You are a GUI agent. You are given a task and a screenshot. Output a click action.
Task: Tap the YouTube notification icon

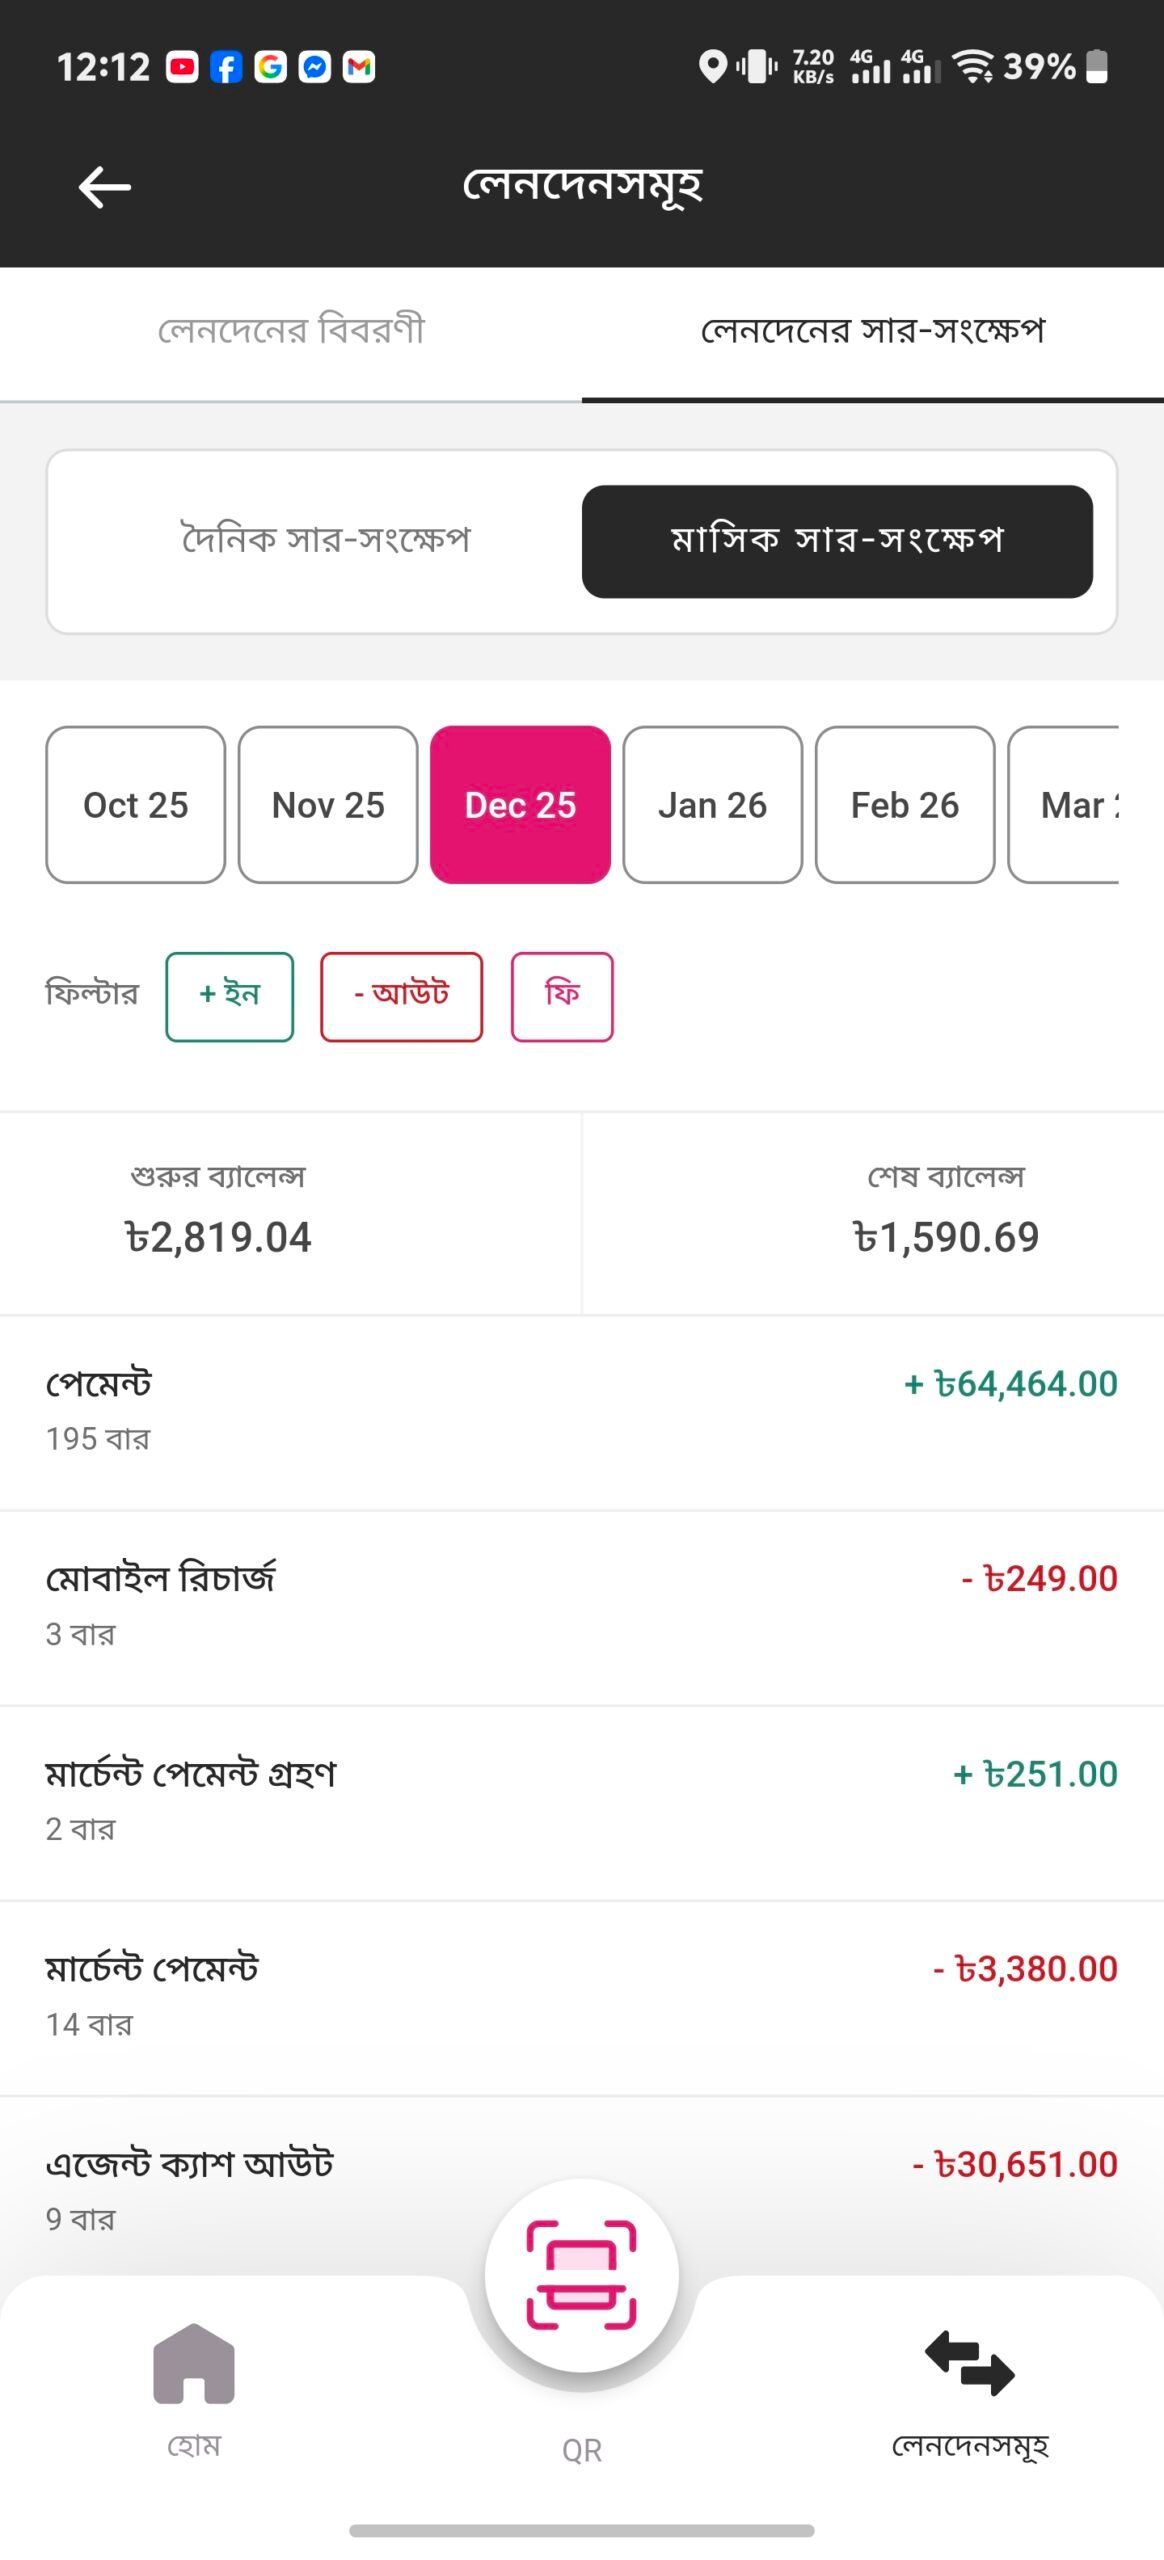(182, 67)
